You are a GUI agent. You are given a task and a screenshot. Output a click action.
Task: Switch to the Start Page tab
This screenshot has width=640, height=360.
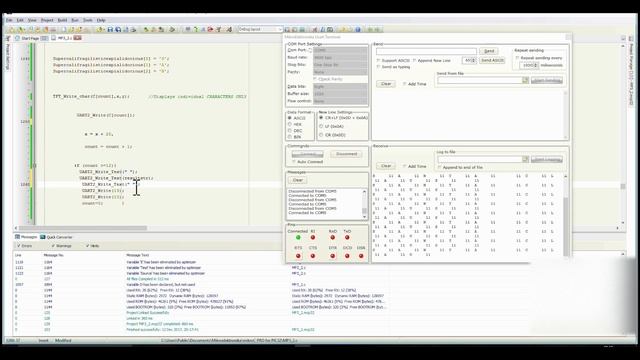pyautogui.click(x=30, y=38)
